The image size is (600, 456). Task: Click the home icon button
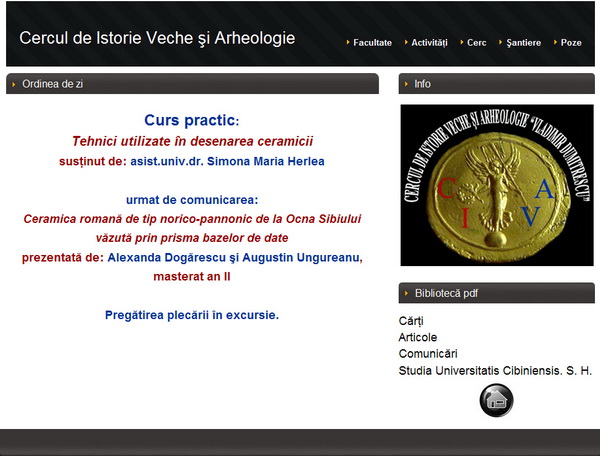496,400
